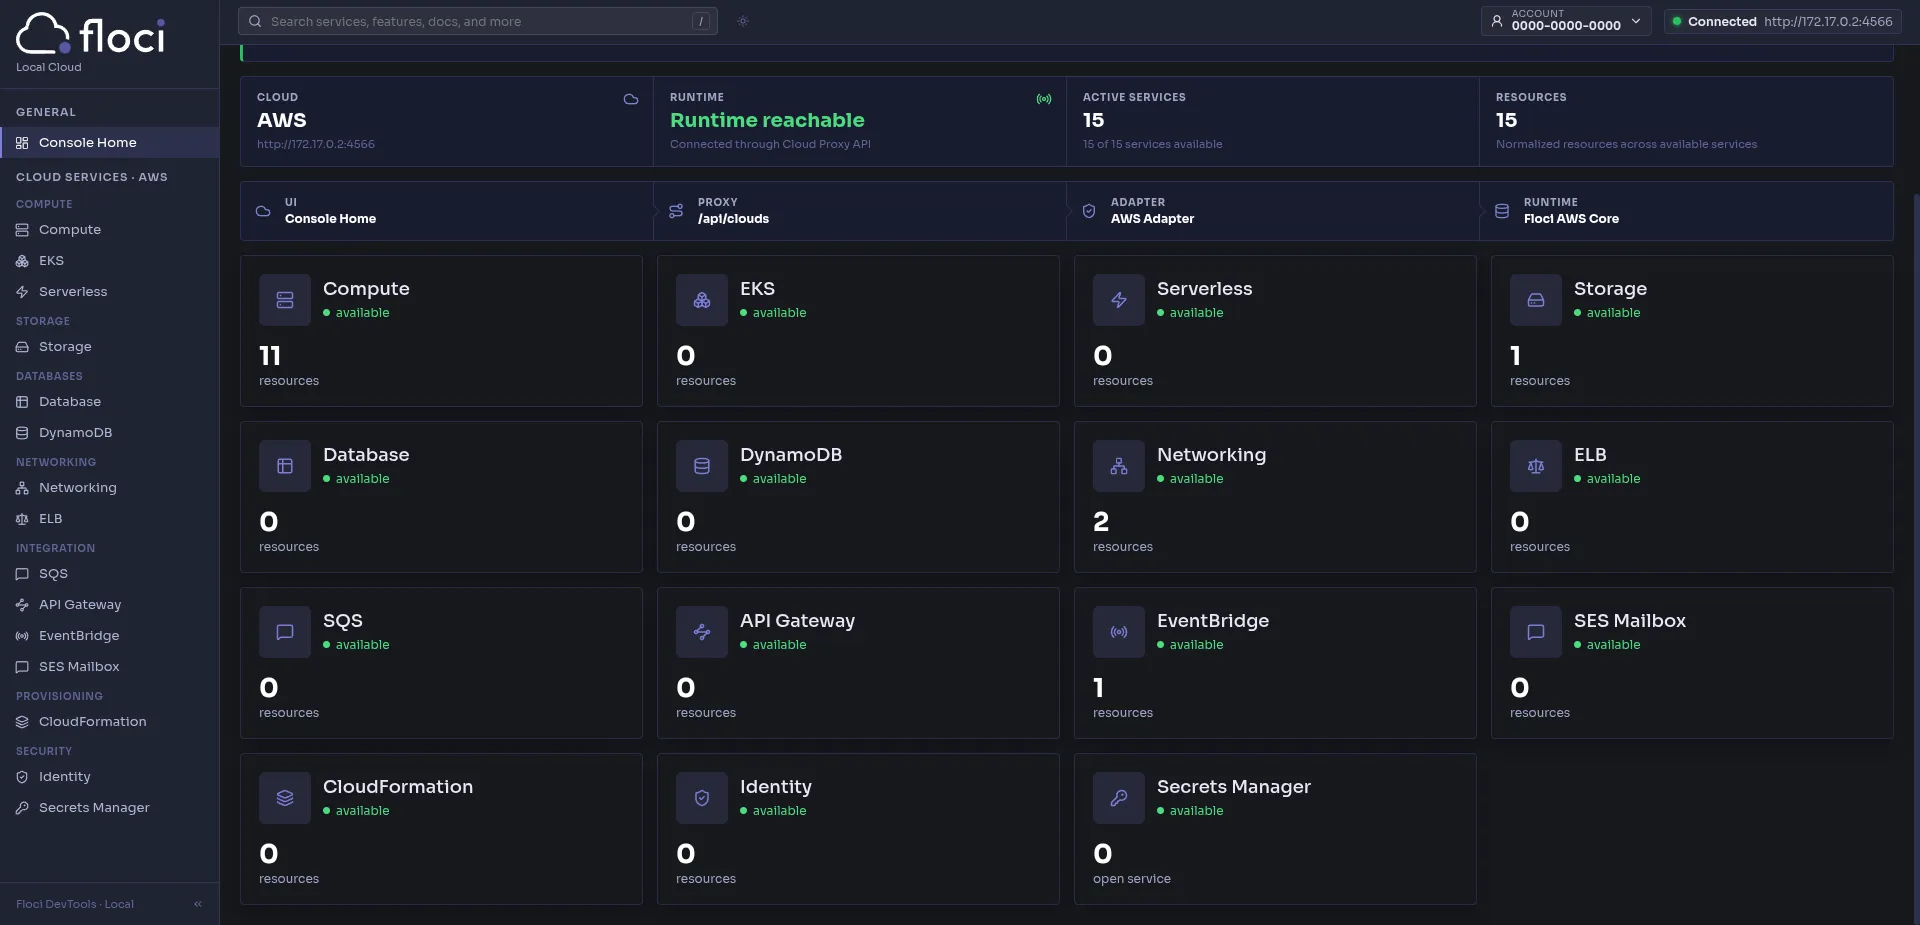1920x925 pixels.
Task: Open SQS in the sidebar
Action: click(110, 574)
